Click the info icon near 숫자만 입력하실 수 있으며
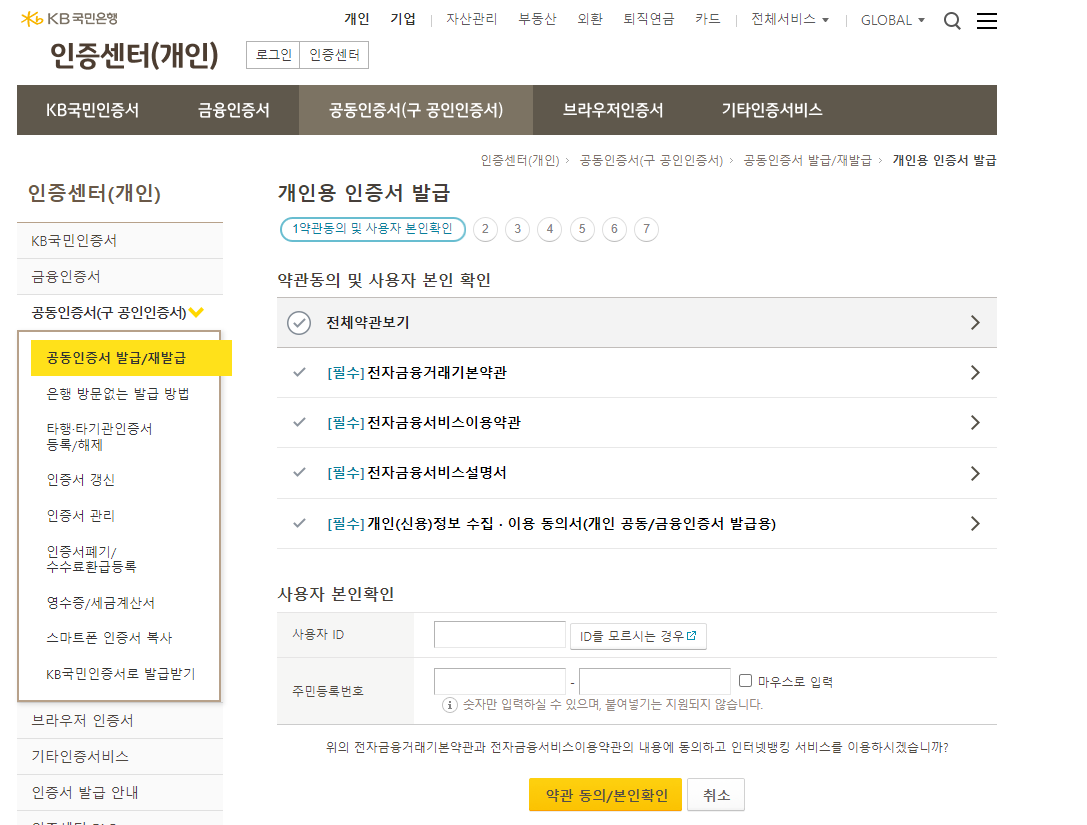Viewport: 1087px width, 825px height. (x=450, y=705)
